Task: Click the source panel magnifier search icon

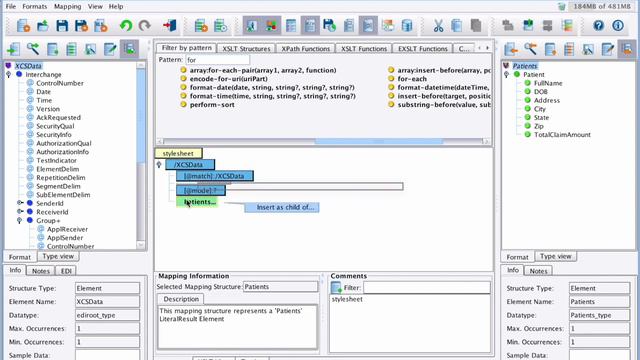Action: pos(33,49)
